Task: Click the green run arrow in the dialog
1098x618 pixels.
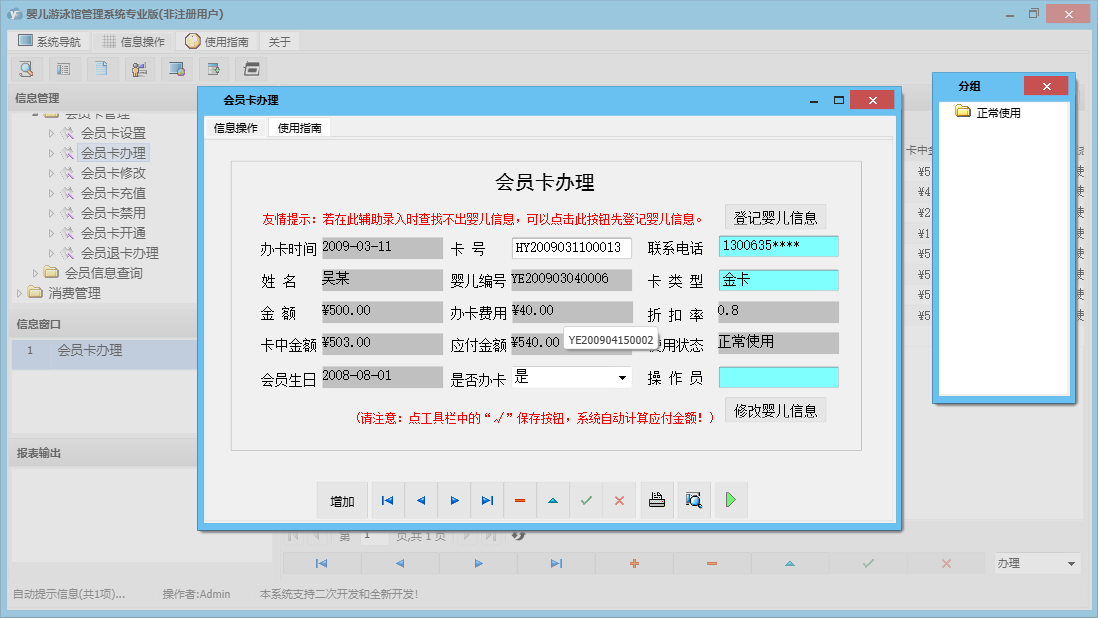Action: pos(730,500)
